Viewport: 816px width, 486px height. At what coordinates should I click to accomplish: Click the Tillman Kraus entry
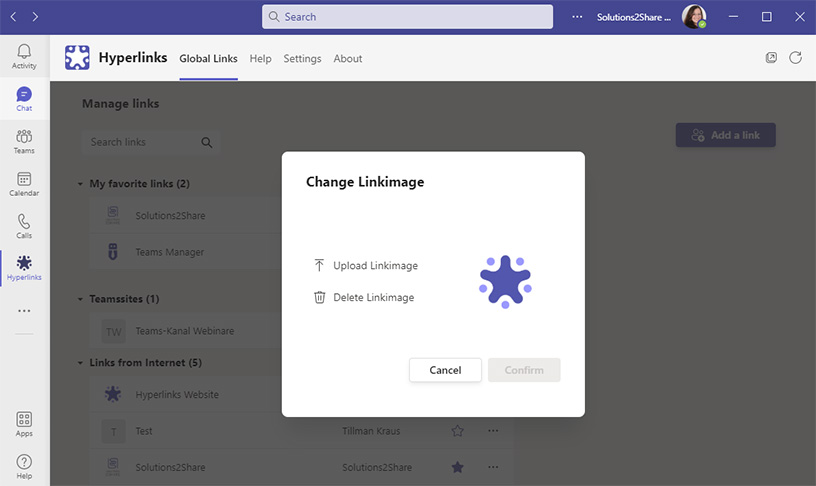371,431
